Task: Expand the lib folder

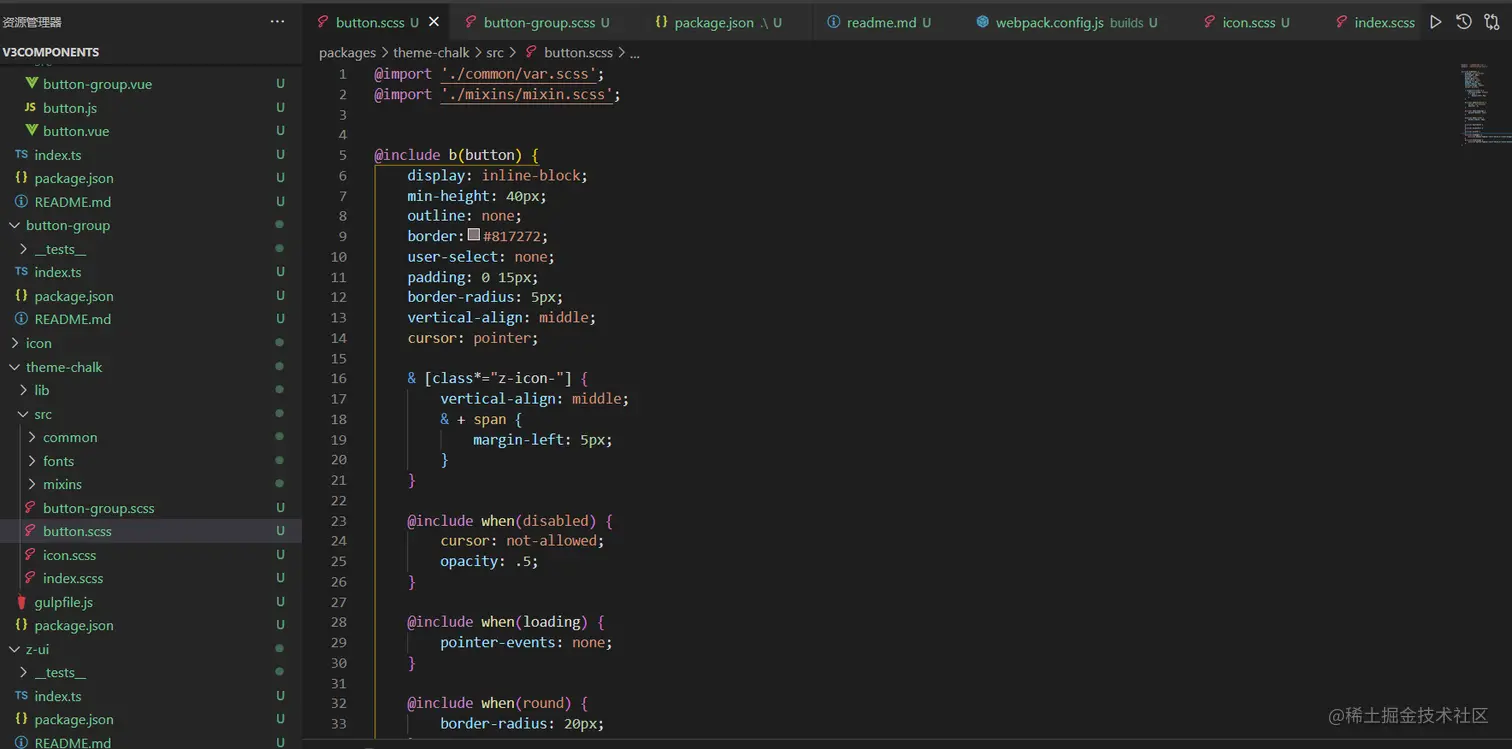Action: pos(151,390)
